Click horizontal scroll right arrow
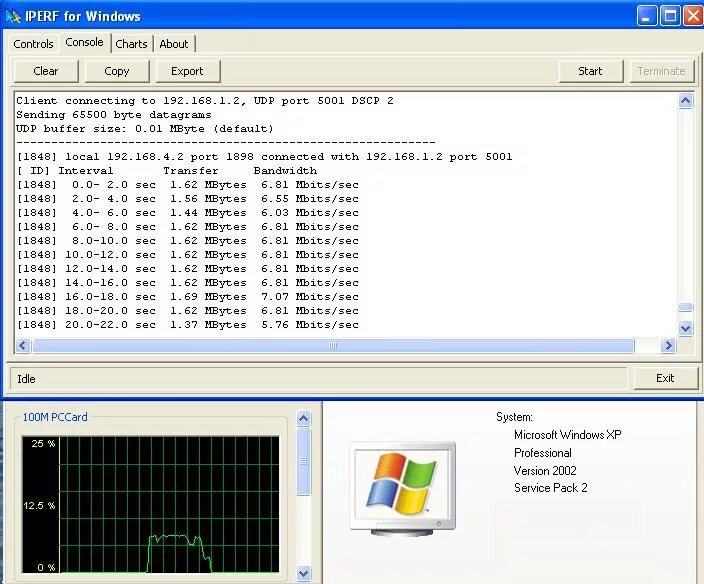The width and height of the screenshot is (704, 584). click(668, 345)
